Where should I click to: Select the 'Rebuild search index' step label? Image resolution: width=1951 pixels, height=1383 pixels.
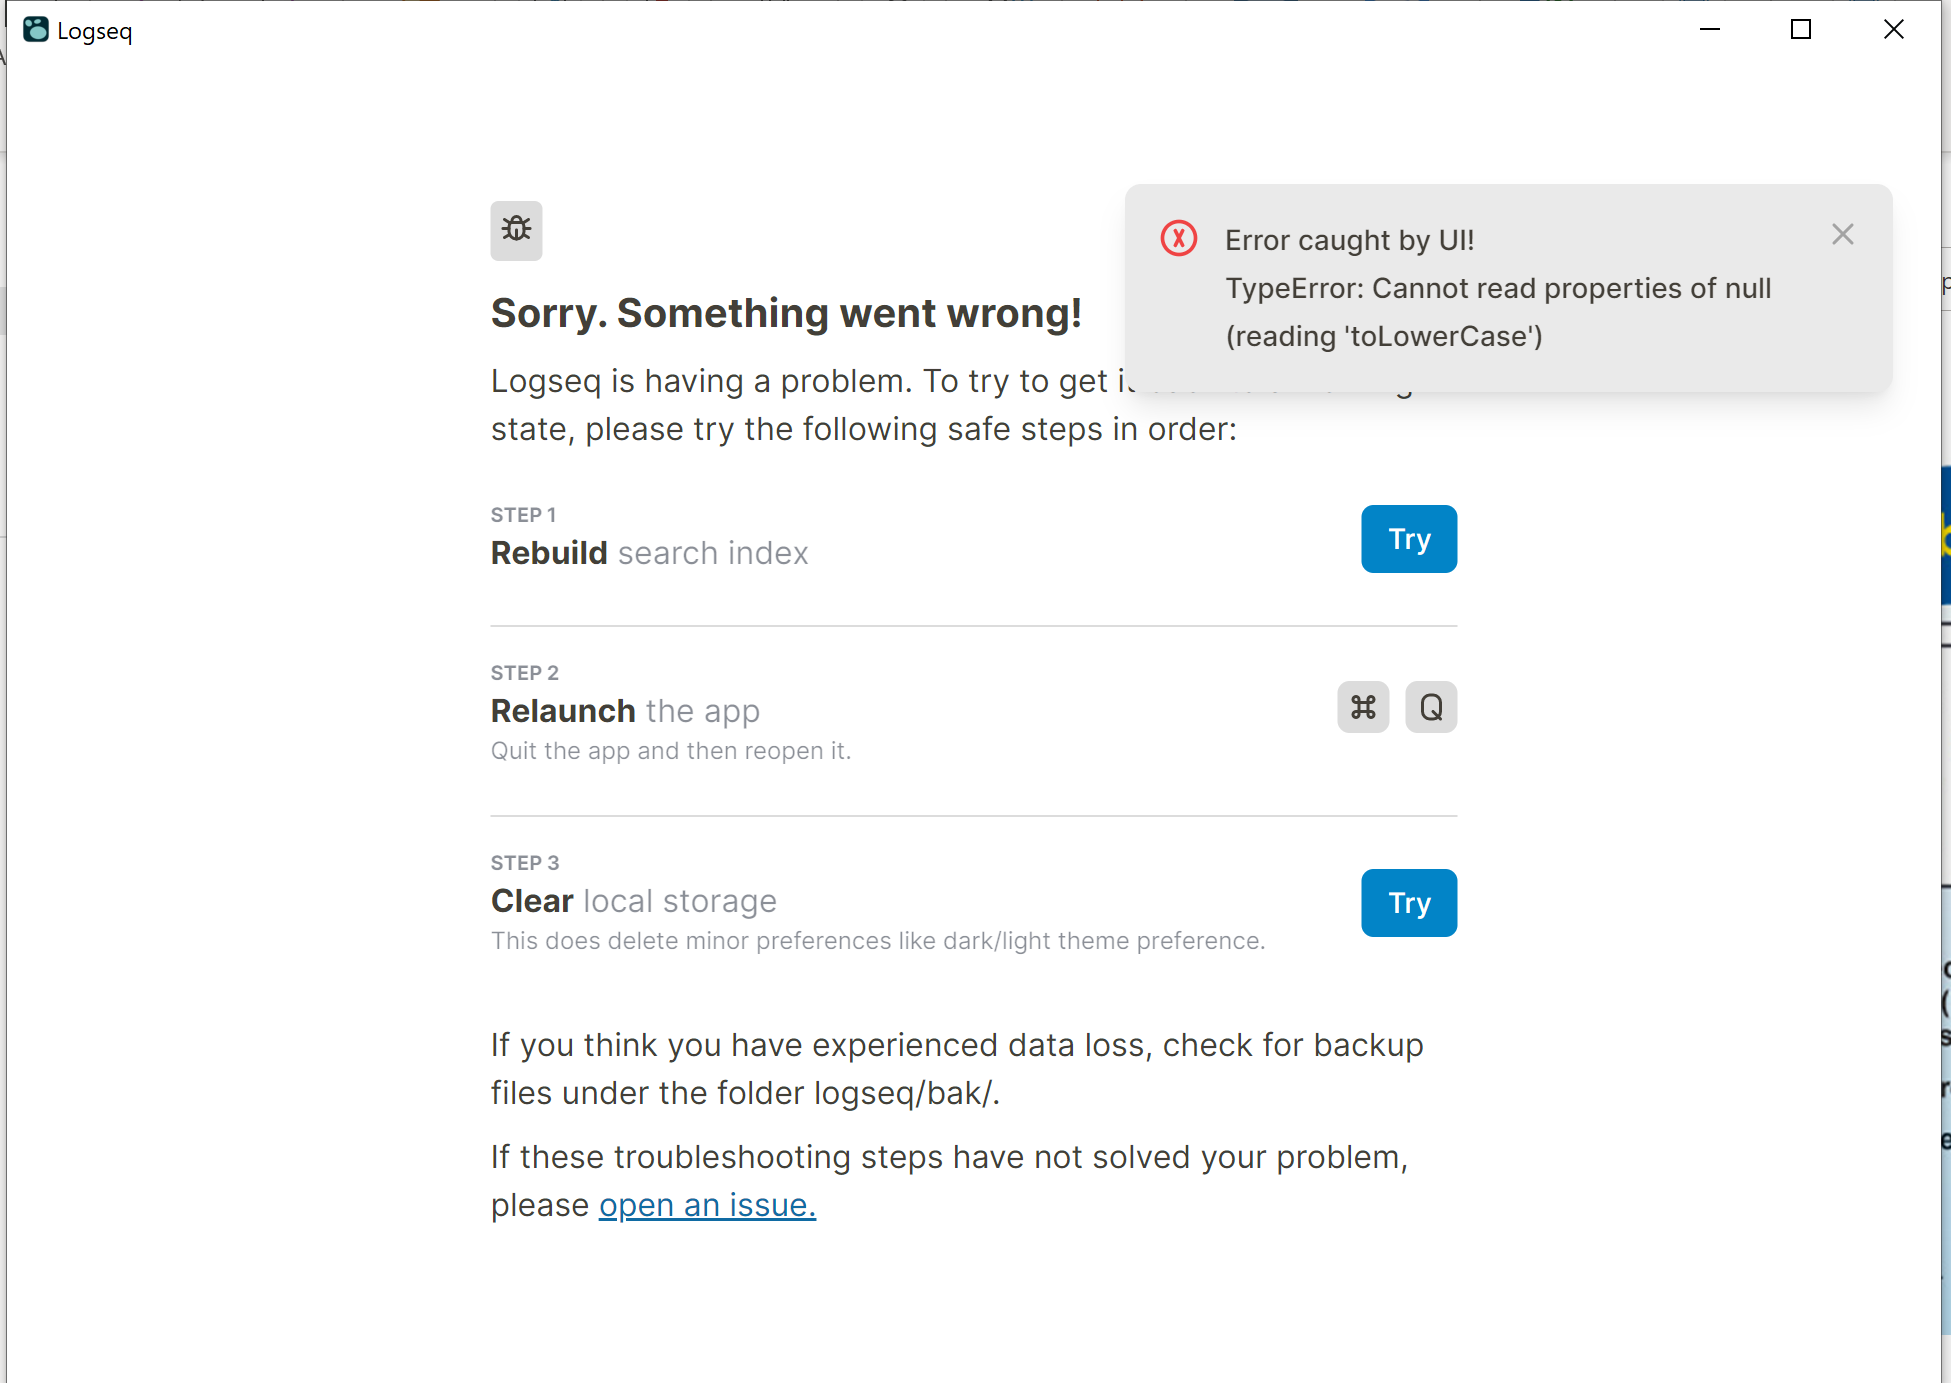coord(649,552)
